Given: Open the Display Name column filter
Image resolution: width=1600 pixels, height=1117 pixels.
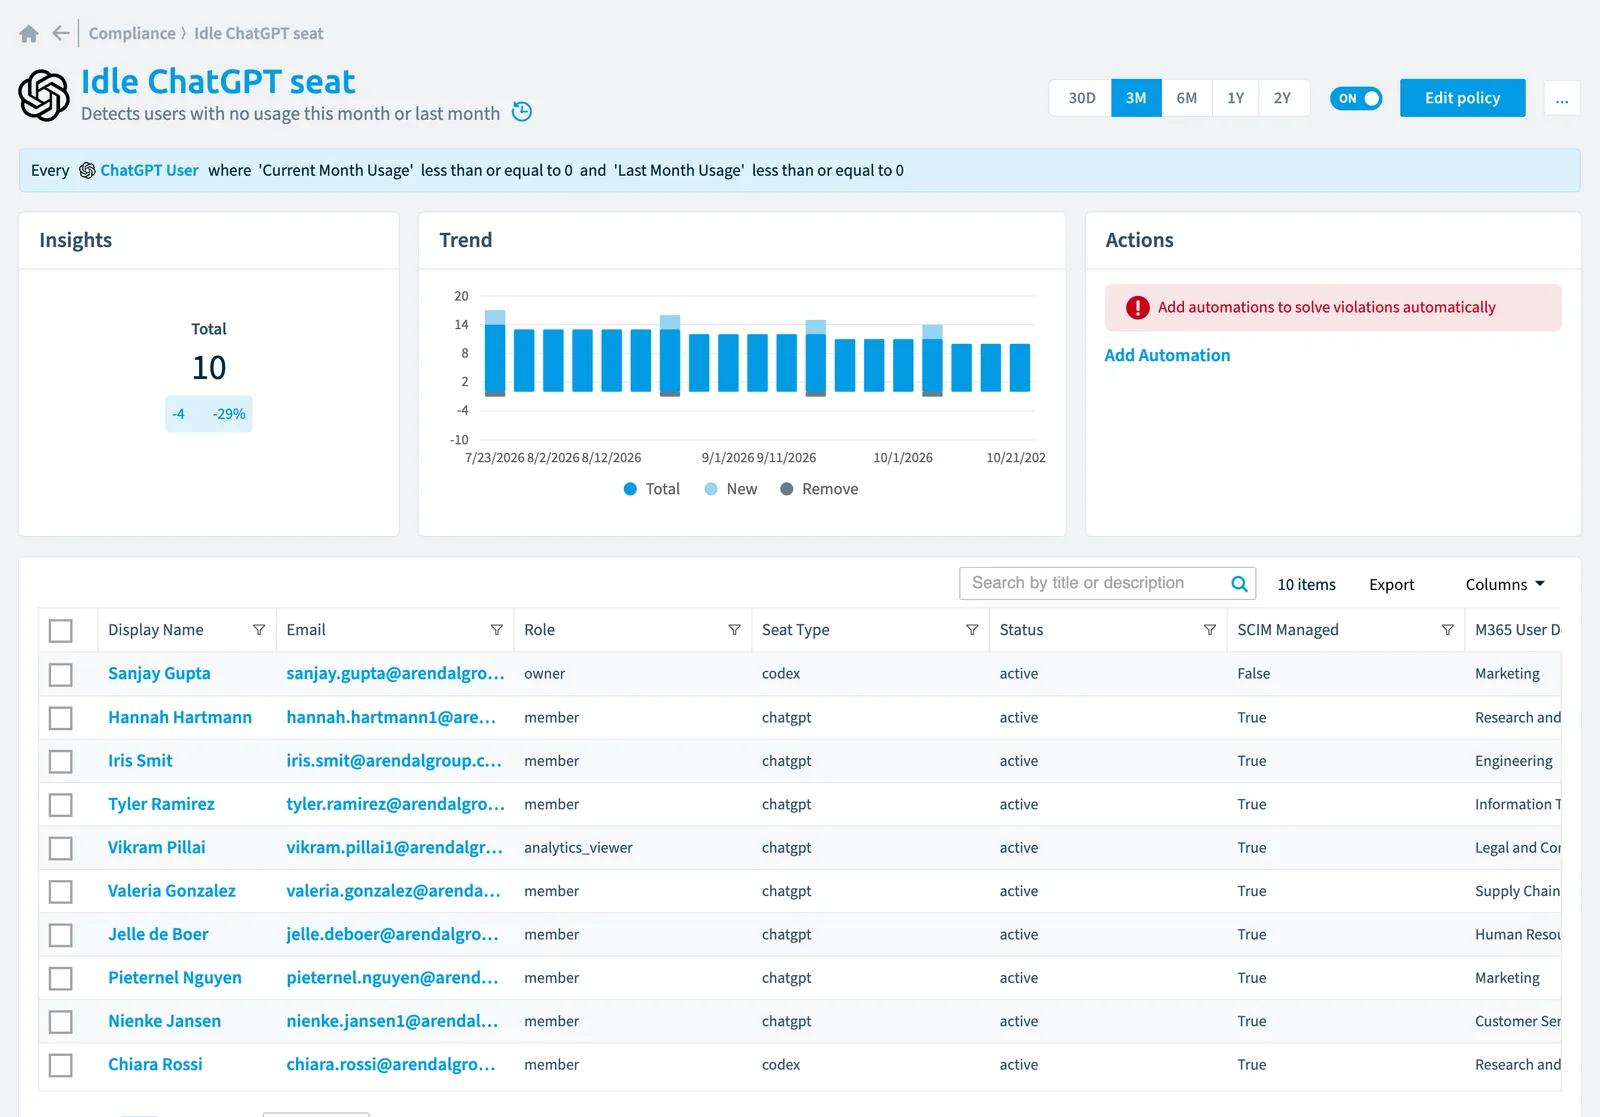Looking at the screenshot, I should pyautogui.click(x=259, y=630).
